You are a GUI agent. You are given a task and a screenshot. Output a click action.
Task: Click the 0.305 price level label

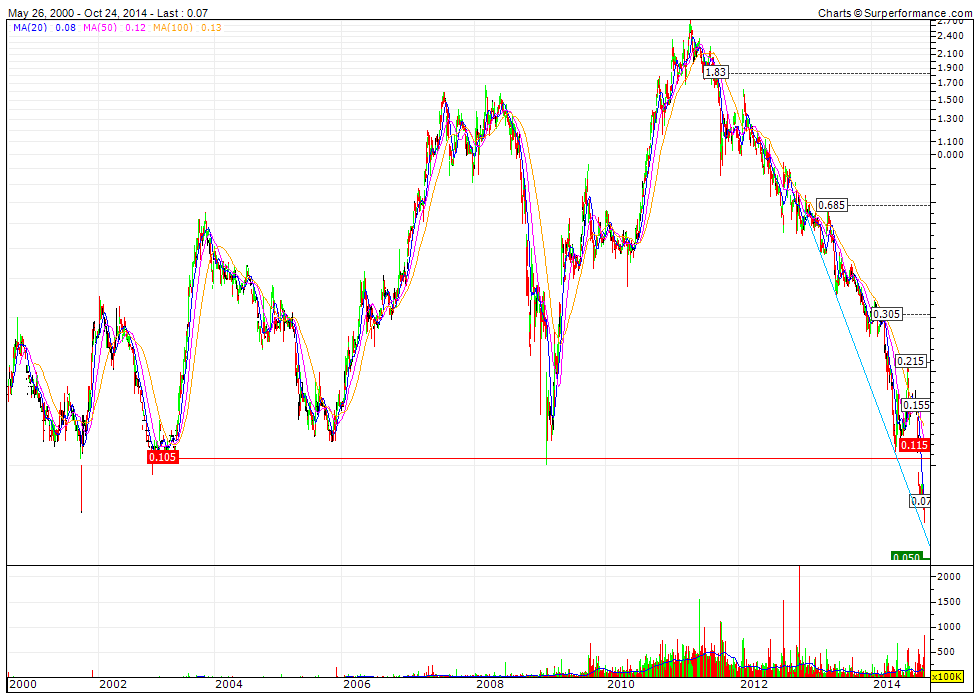click(886, 314)
